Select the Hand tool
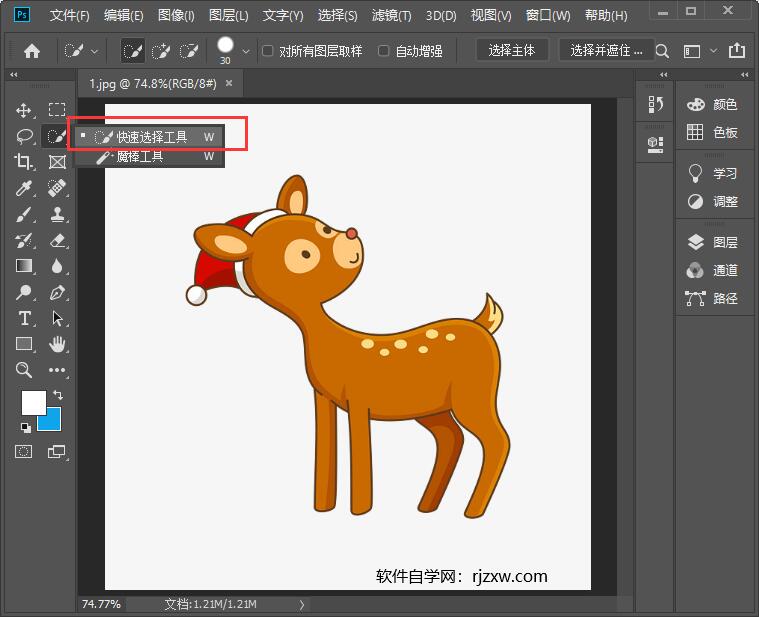The height and width of the screenshot is (617, 759). tap(57, 344)
